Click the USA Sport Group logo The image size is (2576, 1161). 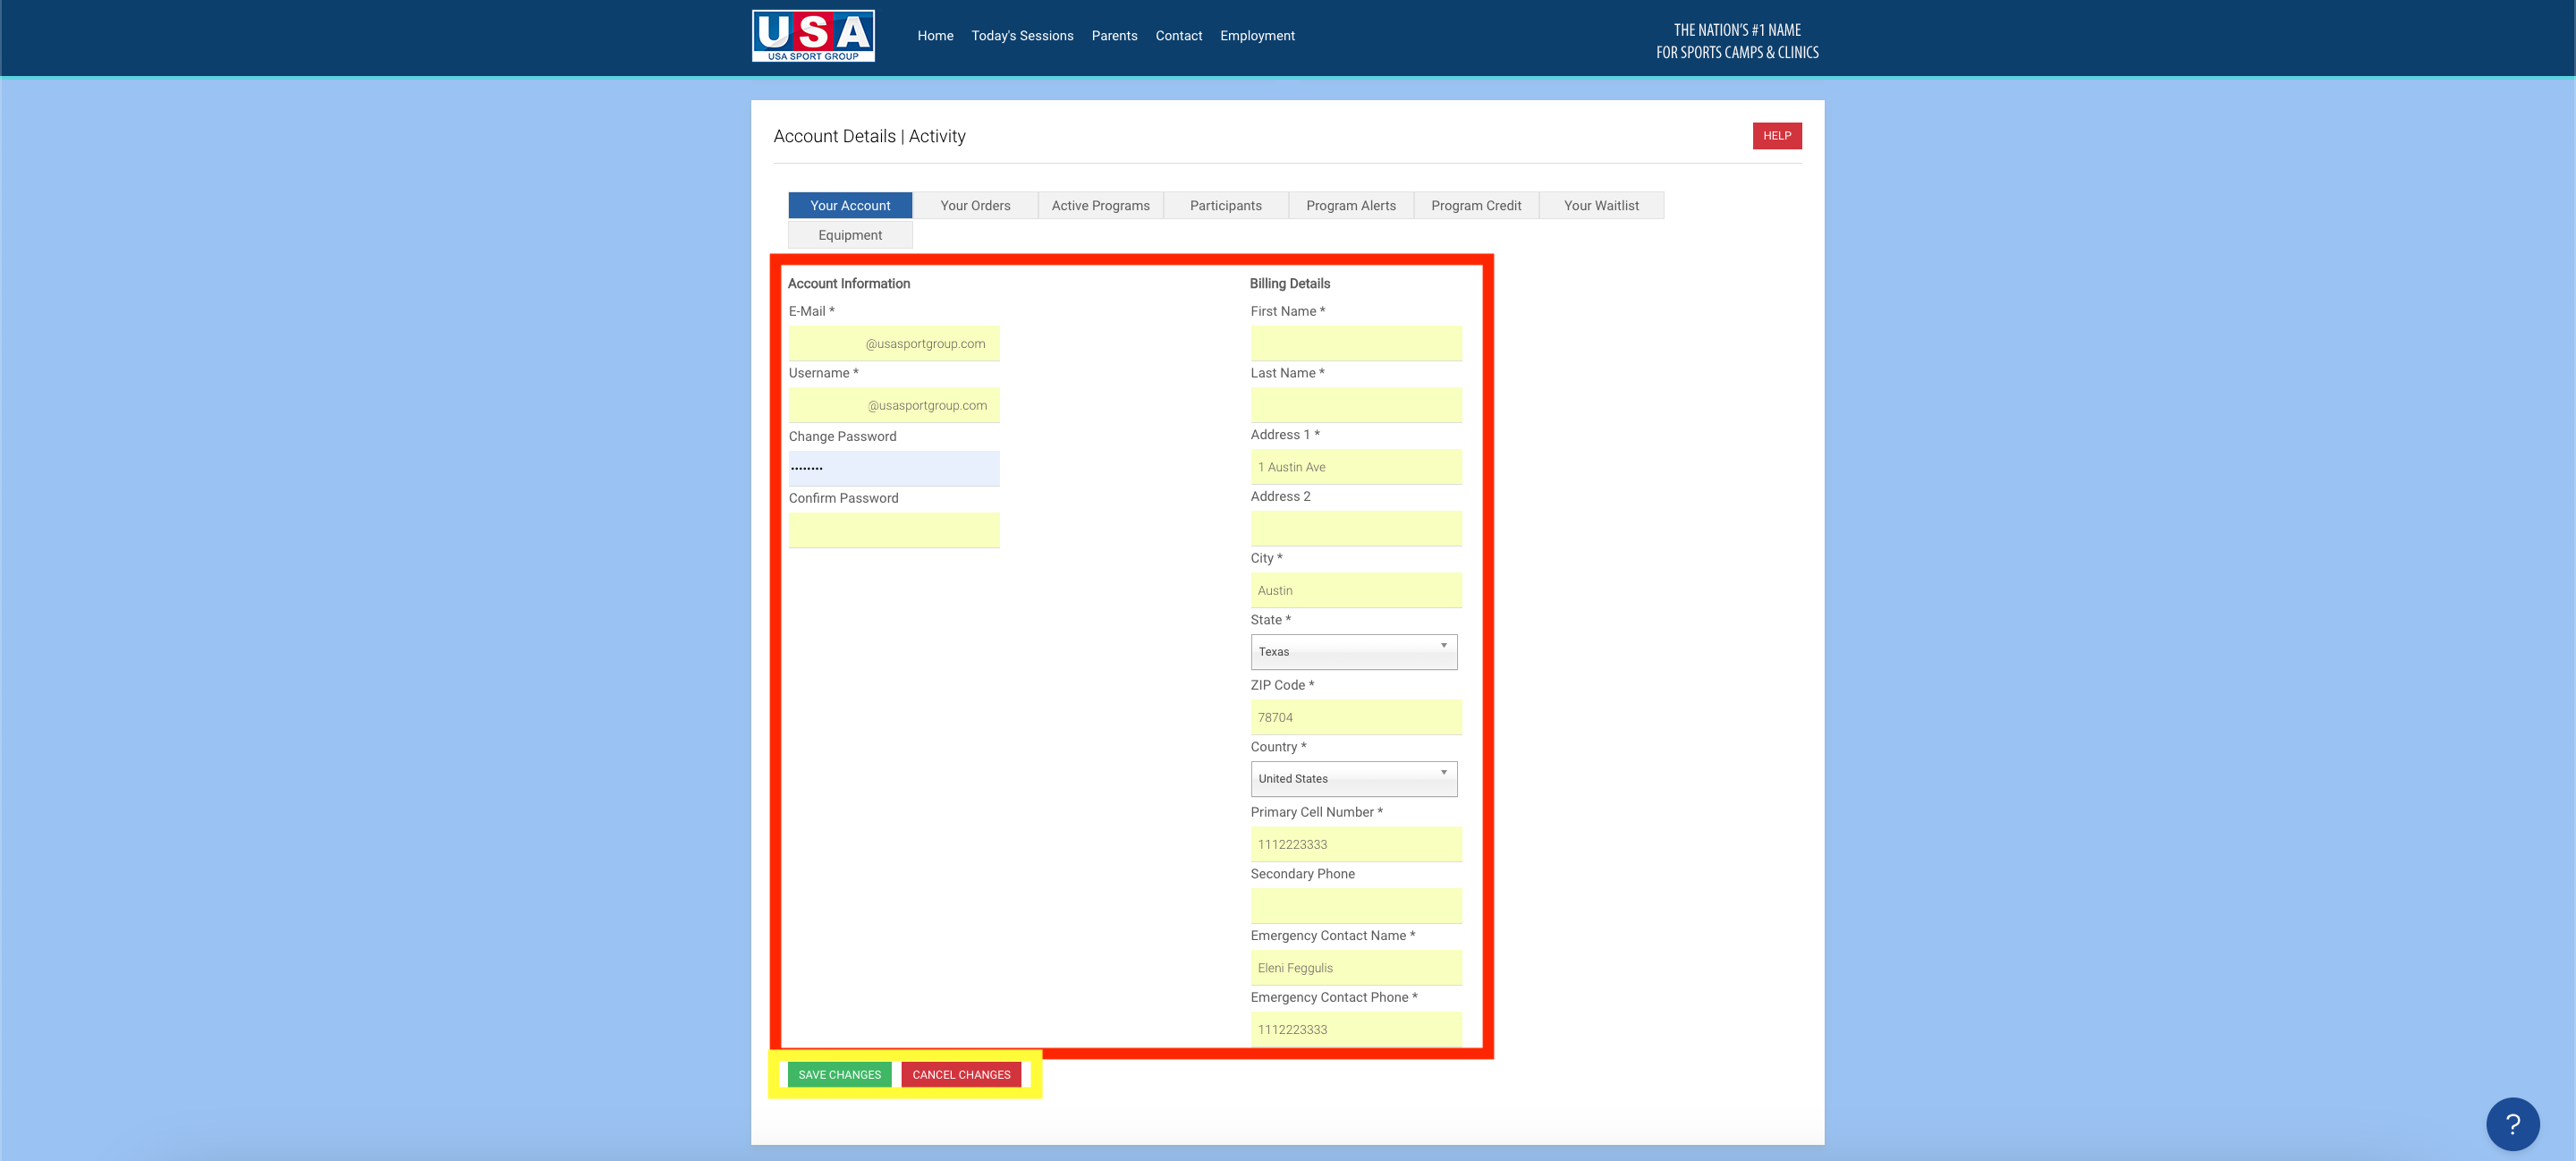point(813,36)
